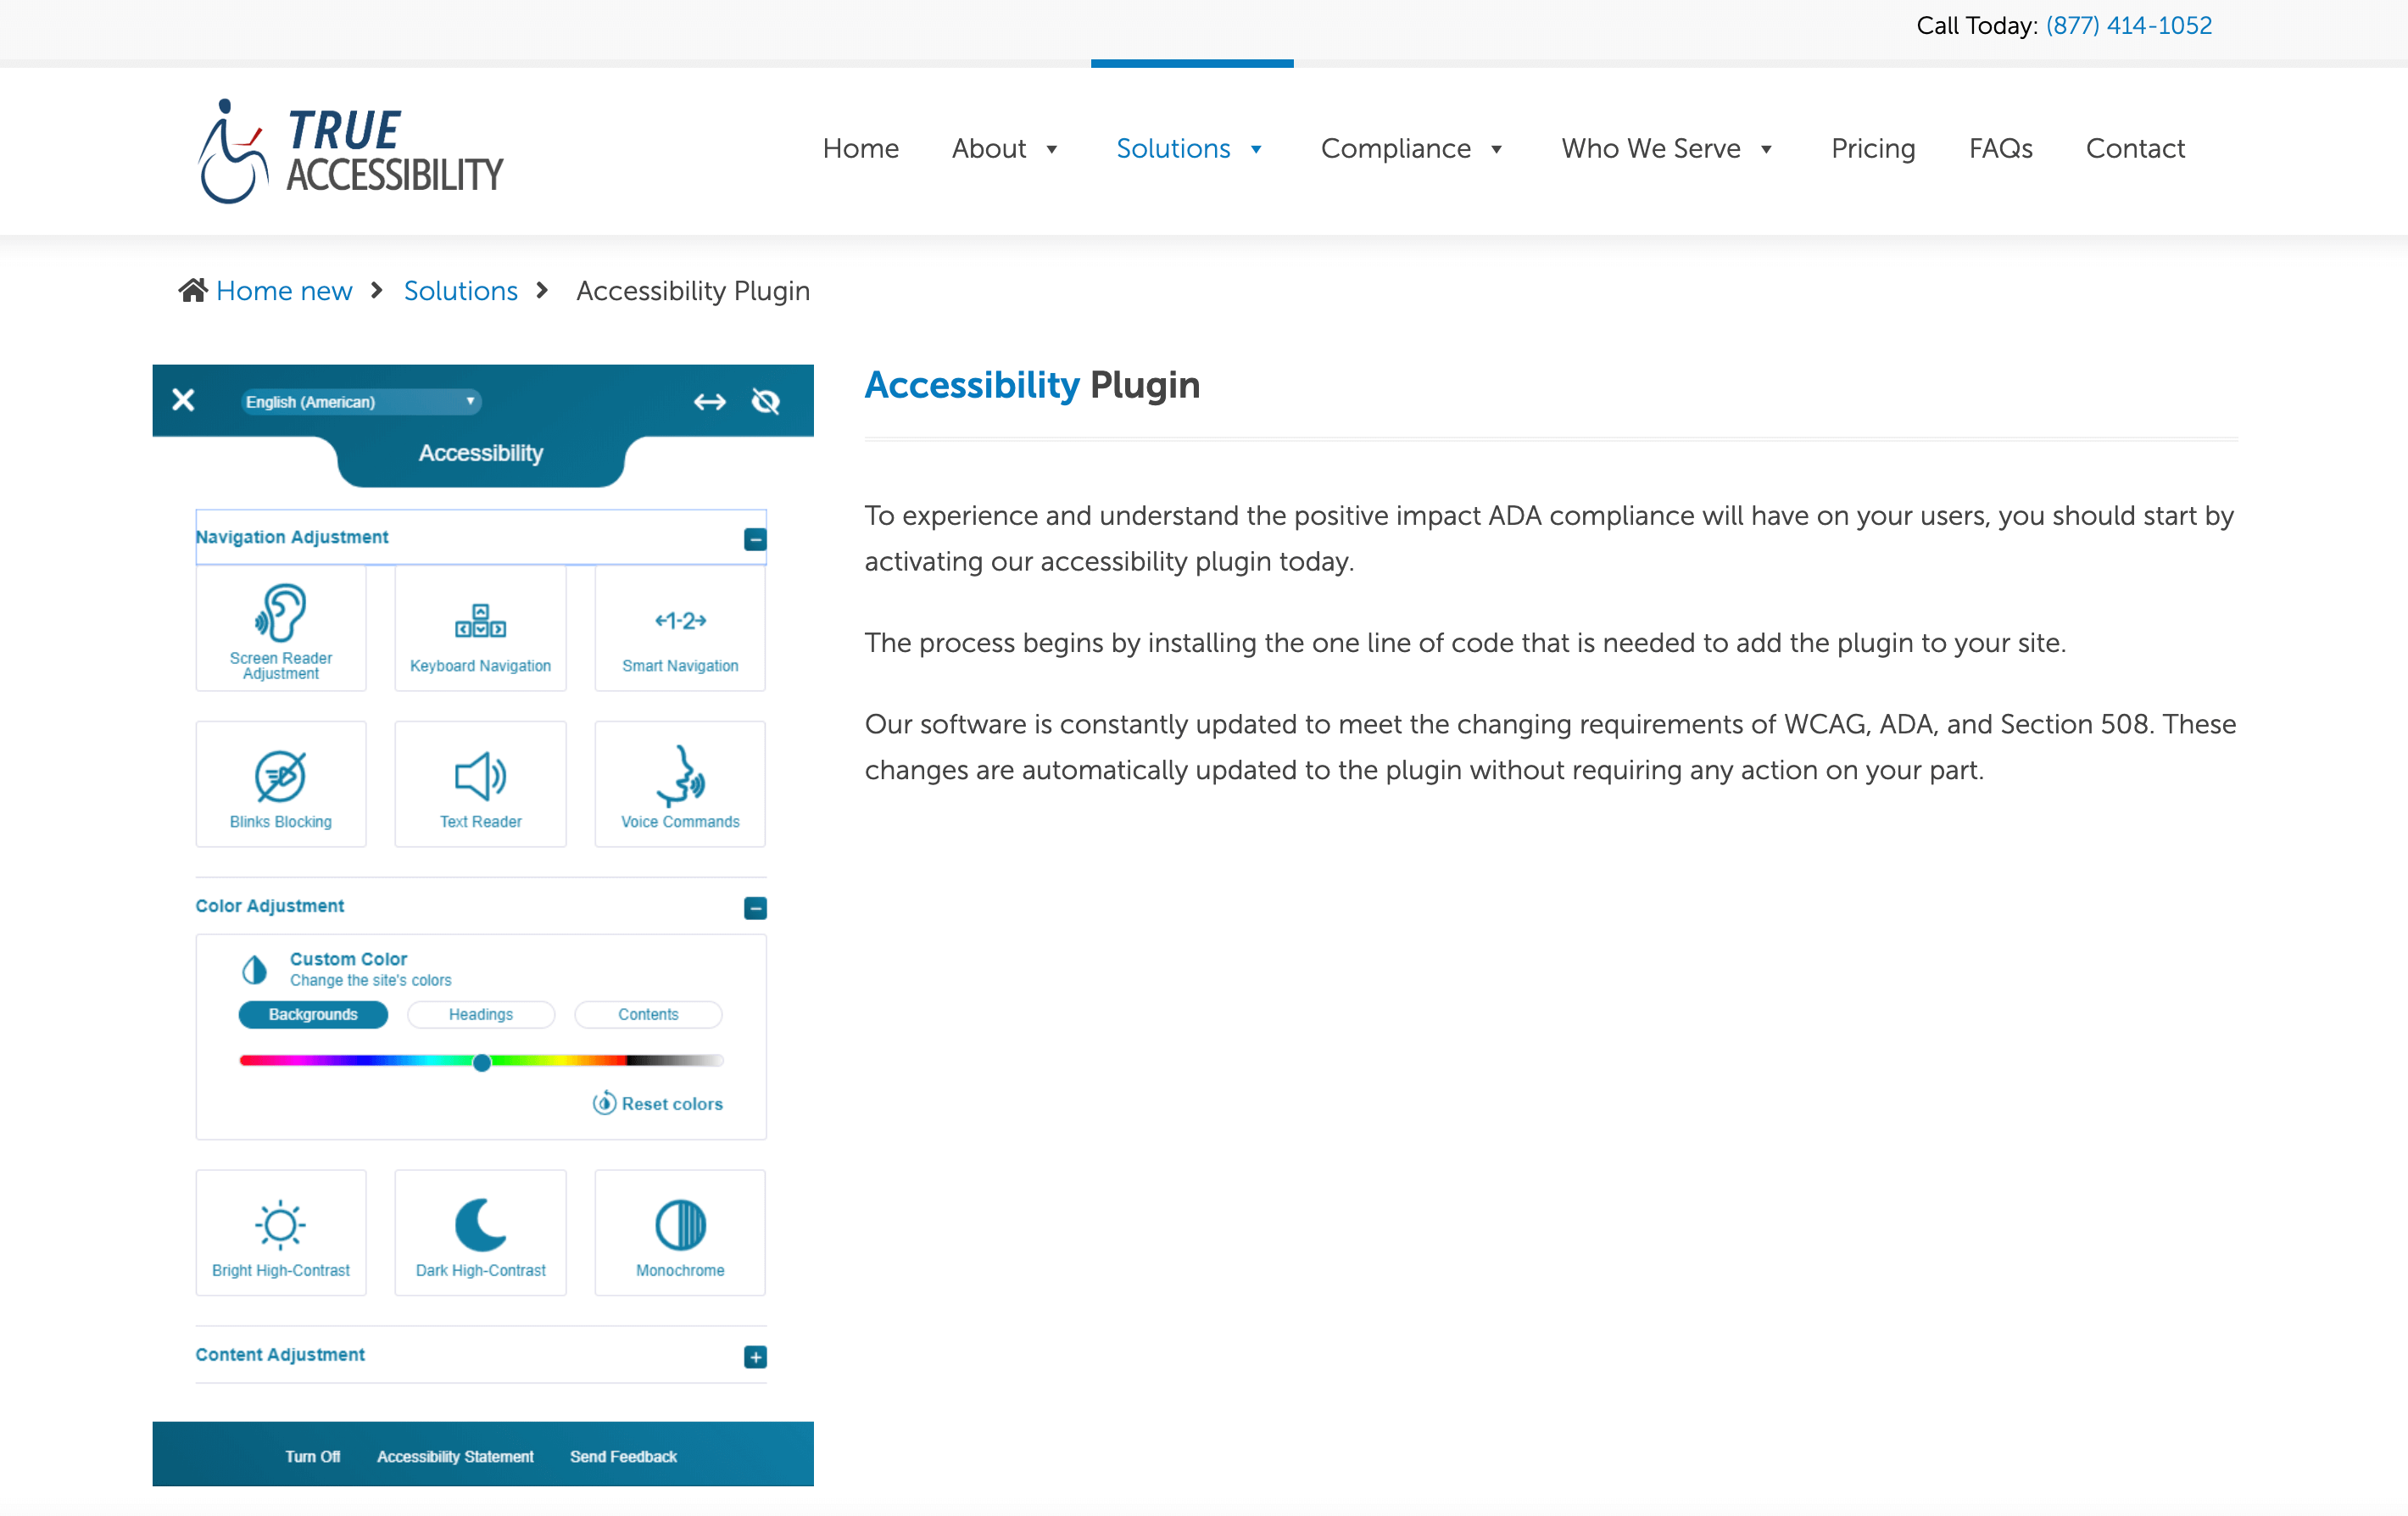Enable Voice Commands tile

pos(680,784)
